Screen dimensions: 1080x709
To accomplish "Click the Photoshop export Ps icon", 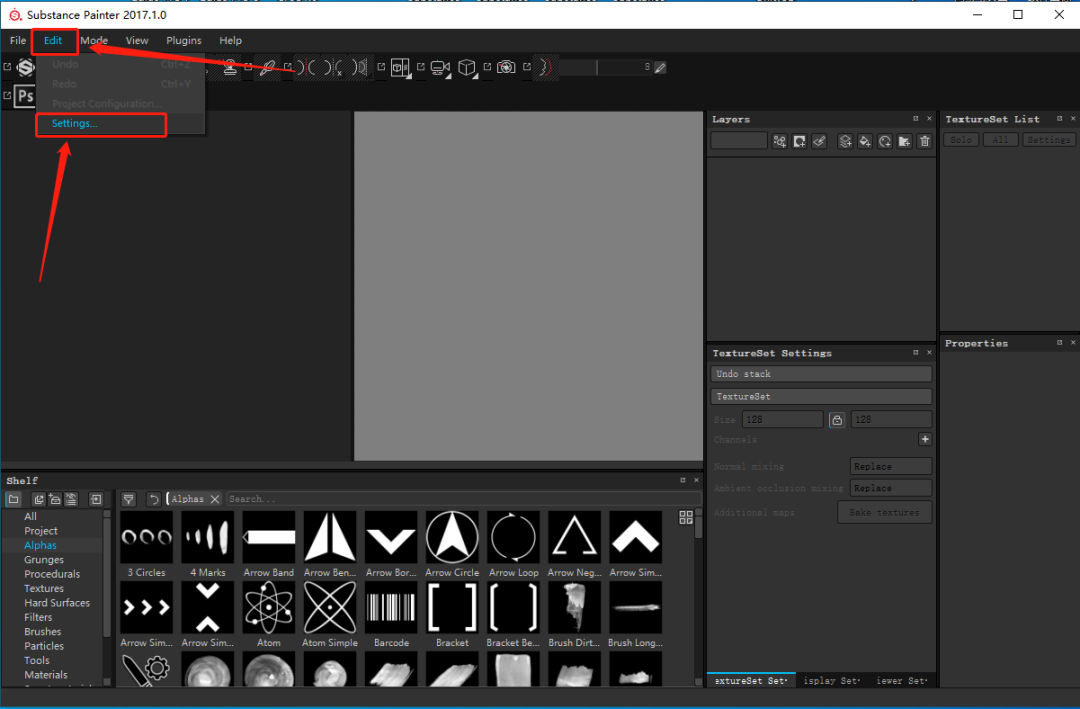I will [25, 96].
